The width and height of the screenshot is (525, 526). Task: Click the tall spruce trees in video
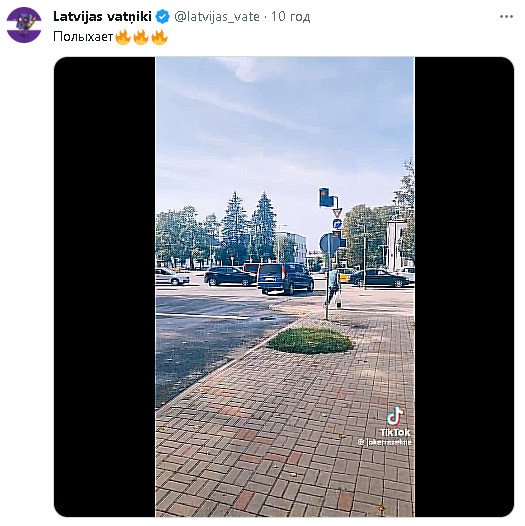(249, 227)
